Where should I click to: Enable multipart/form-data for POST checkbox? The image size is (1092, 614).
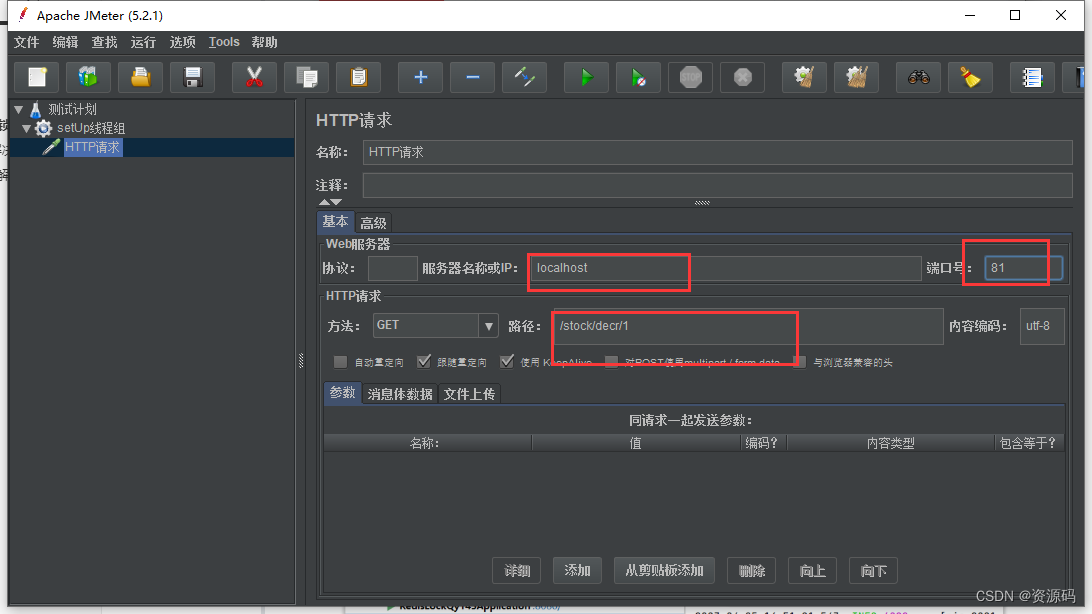click(611, 361)
